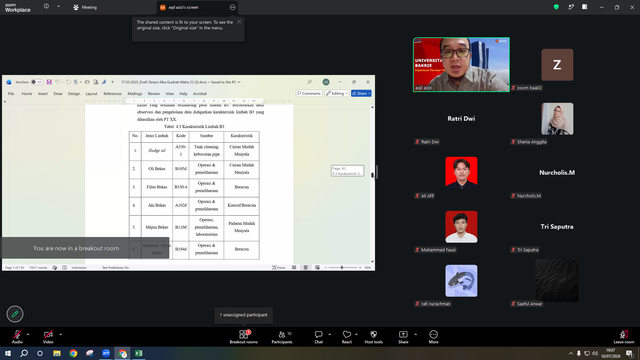Open the React hearts icon
Screen dimensions: 640x360
(347, 334)
